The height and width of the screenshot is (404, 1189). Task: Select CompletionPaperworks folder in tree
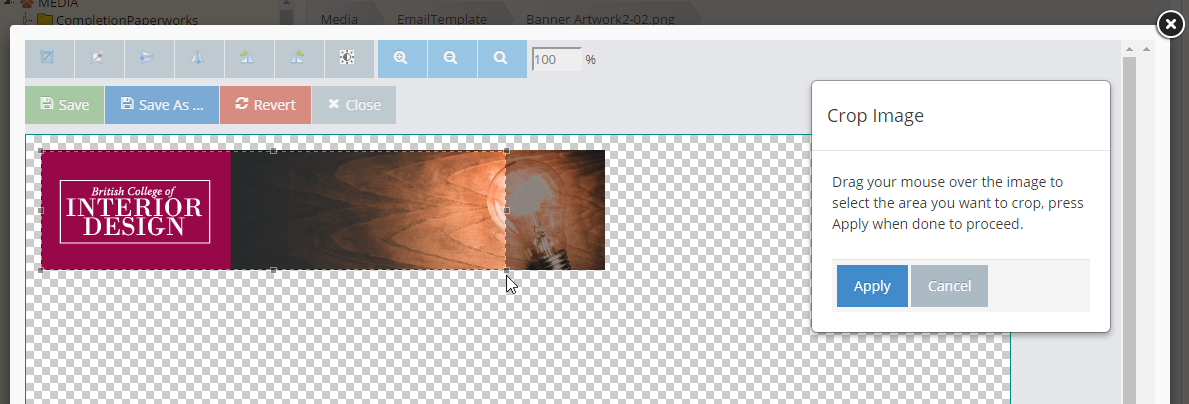click(x=127, y=20)
